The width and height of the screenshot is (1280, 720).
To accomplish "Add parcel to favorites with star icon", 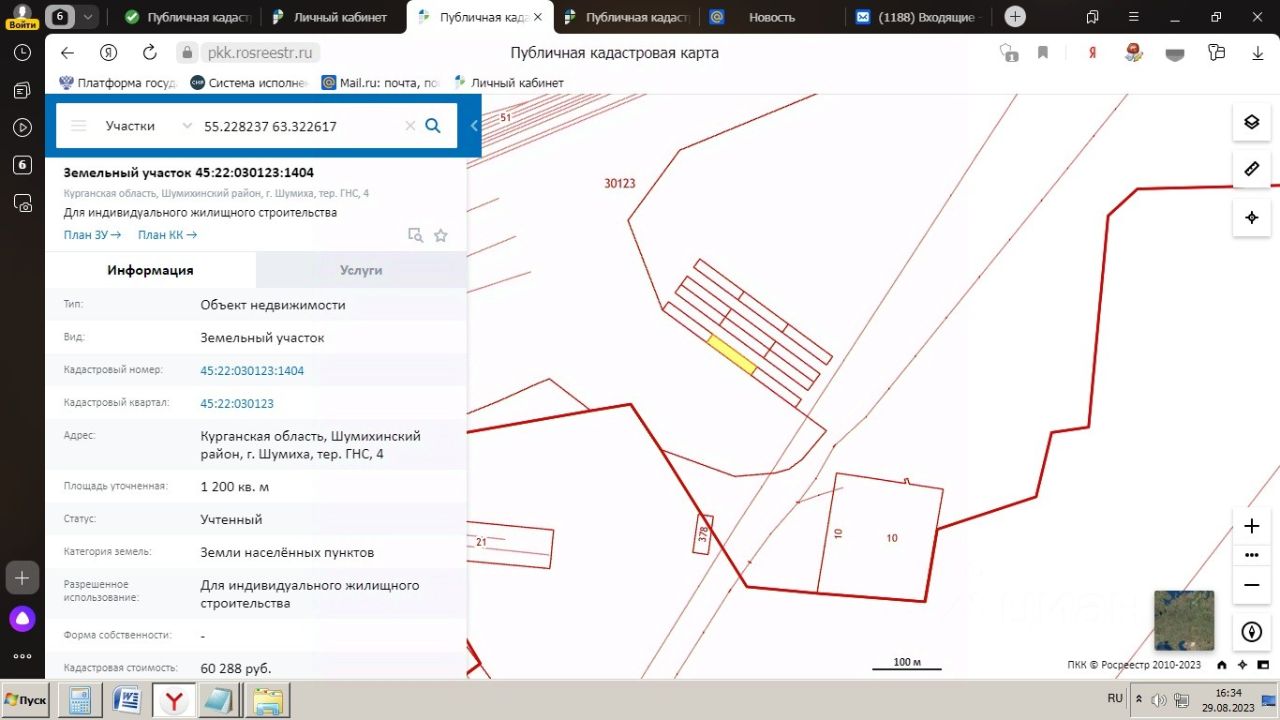I will (x=441, y=236).
